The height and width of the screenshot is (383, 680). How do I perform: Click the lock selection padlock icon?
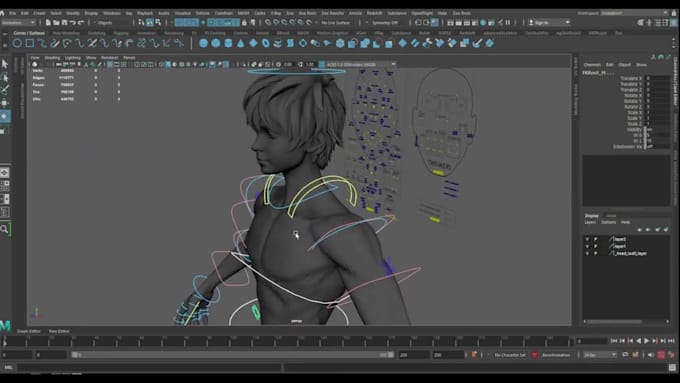click(x=244, y=22)
